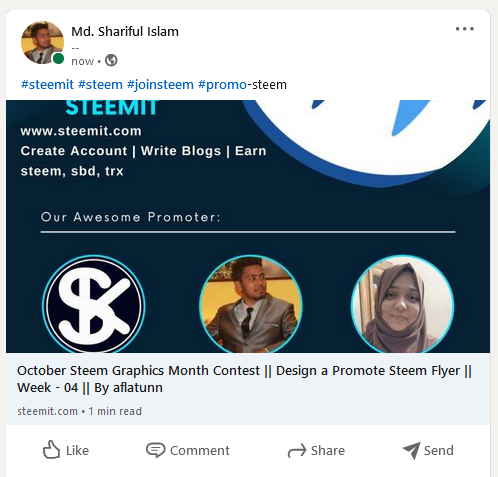The image size is (498, 477).
Task: Click the steemit.com source label
Action: coord(47,411)
